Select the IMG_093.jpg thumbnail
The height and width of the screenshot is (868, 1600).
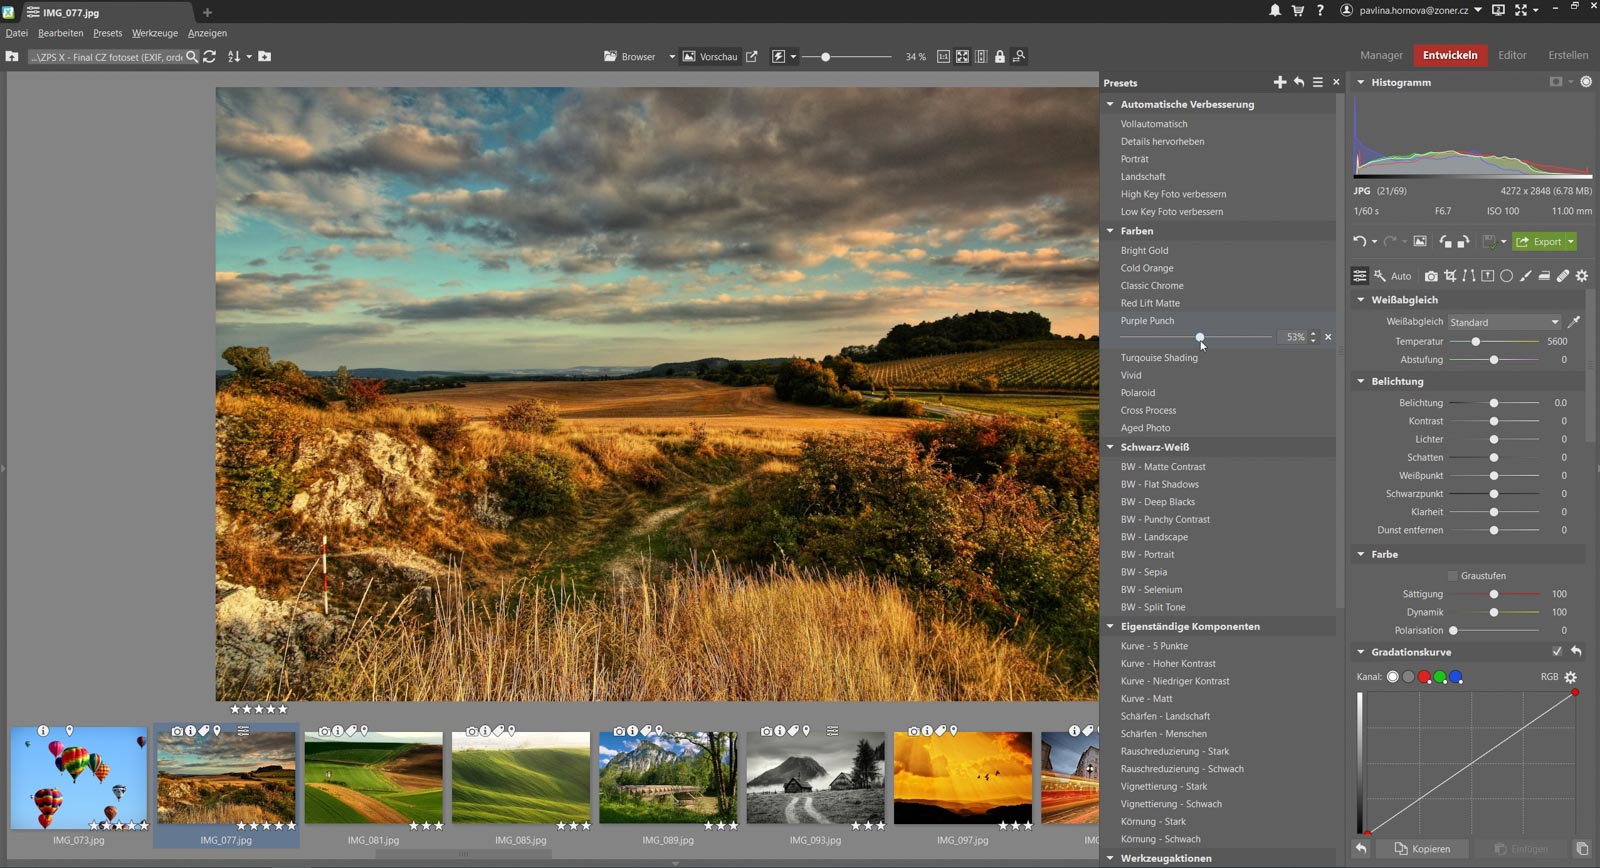pos(815,778)
